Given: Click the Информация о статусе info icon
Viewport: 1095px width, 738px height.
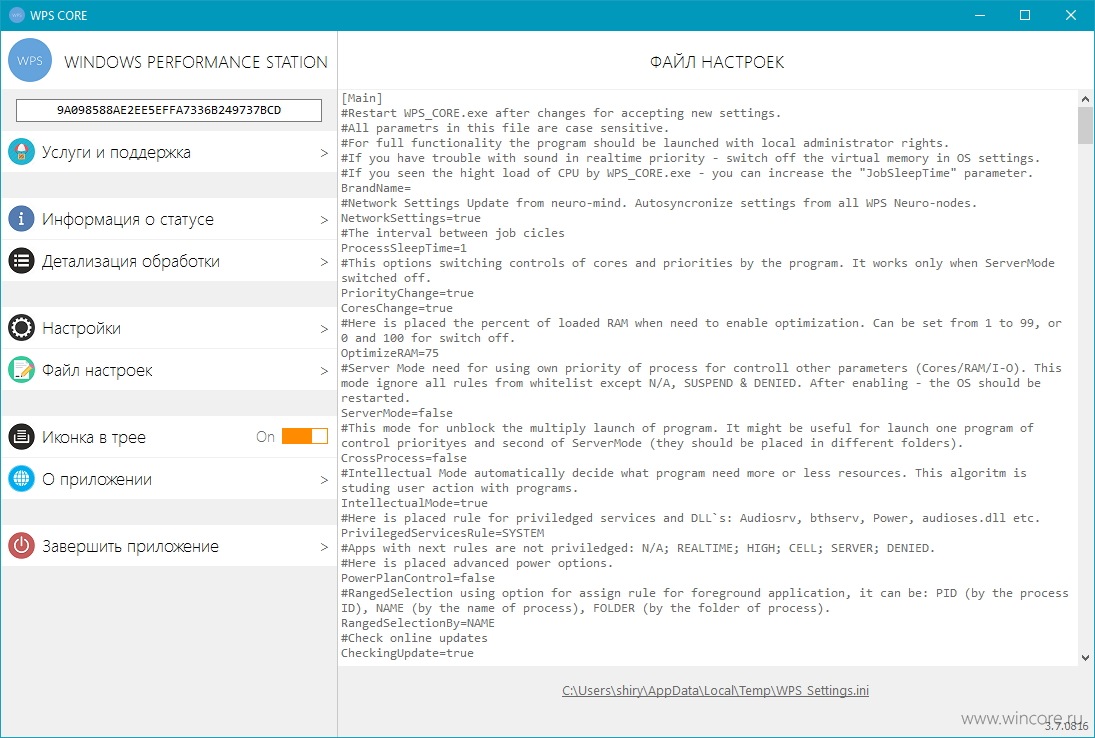Looking at the screenshot, I should click(22, 219).
